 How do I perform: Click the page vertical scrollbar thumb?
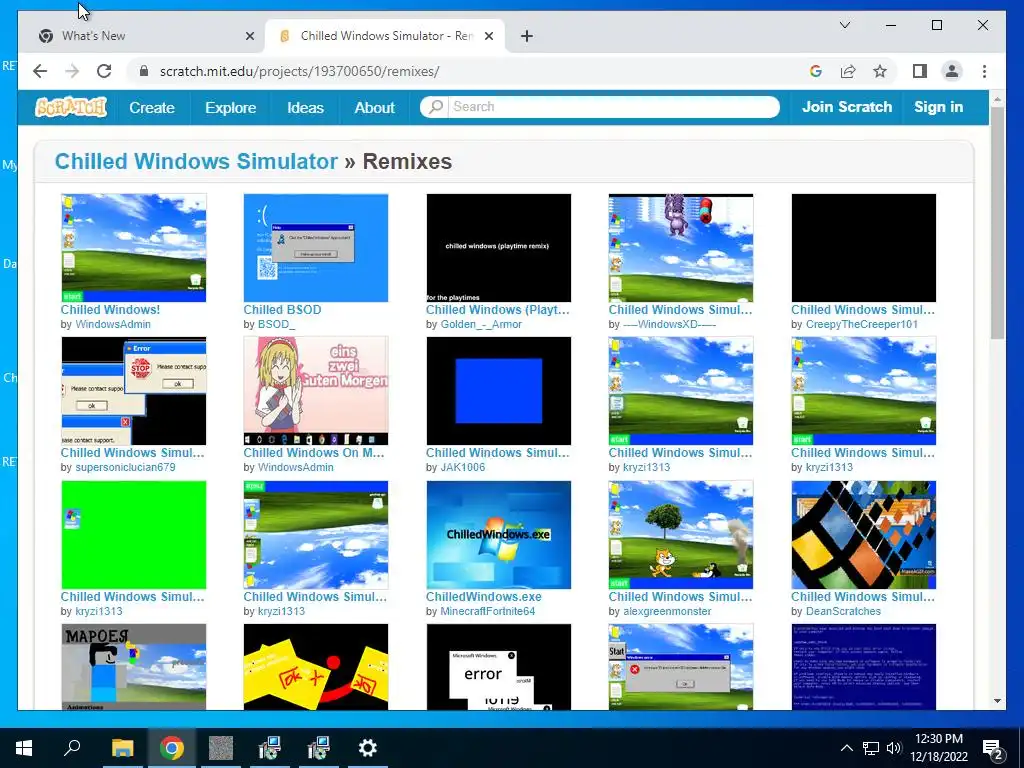click(997, 222)
